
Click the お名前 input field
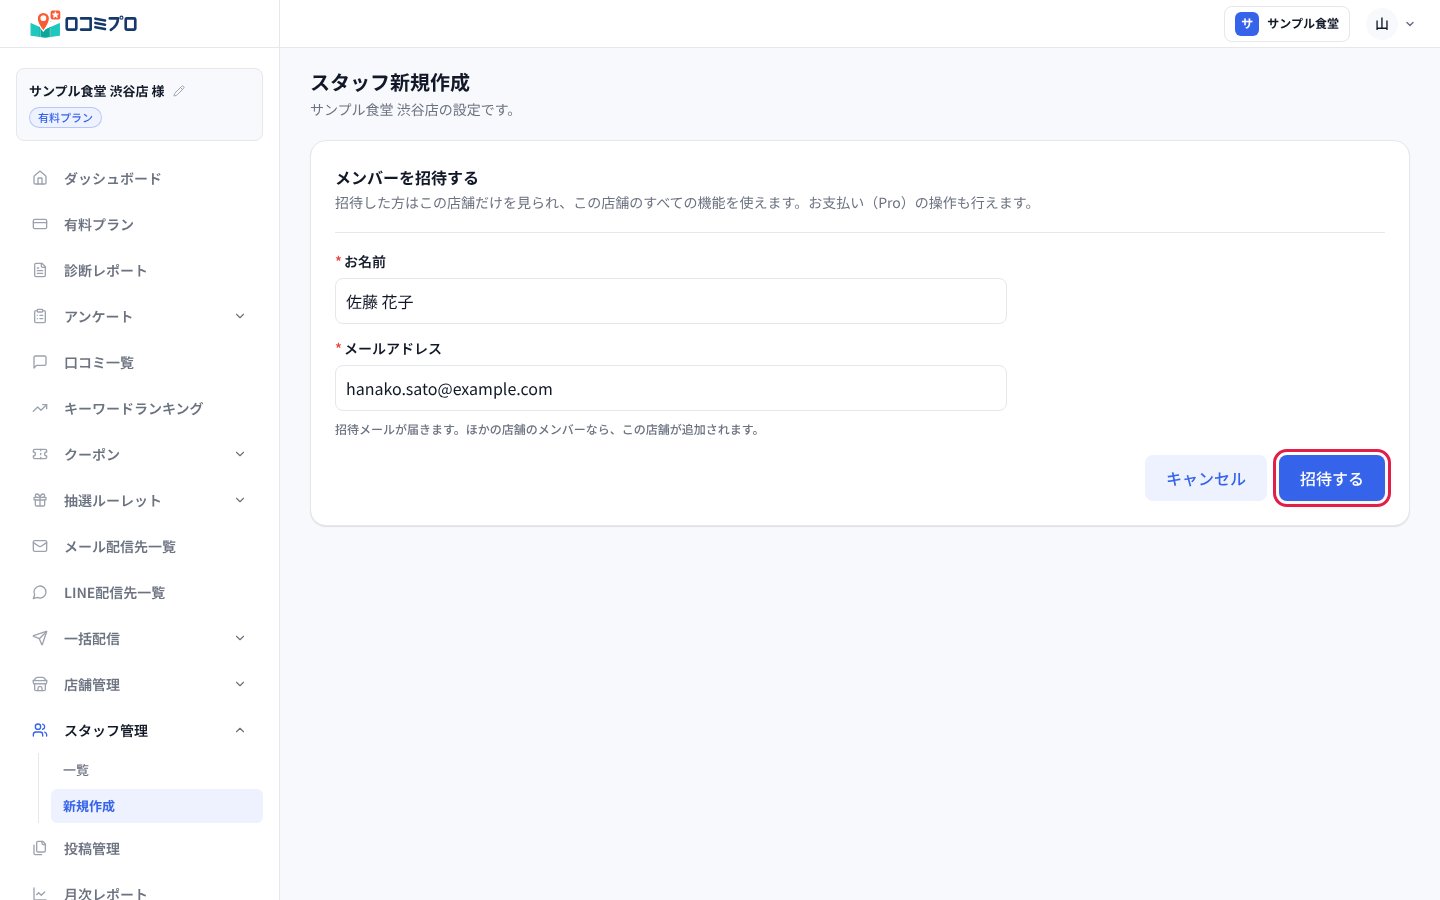click(x=671, y=301)
